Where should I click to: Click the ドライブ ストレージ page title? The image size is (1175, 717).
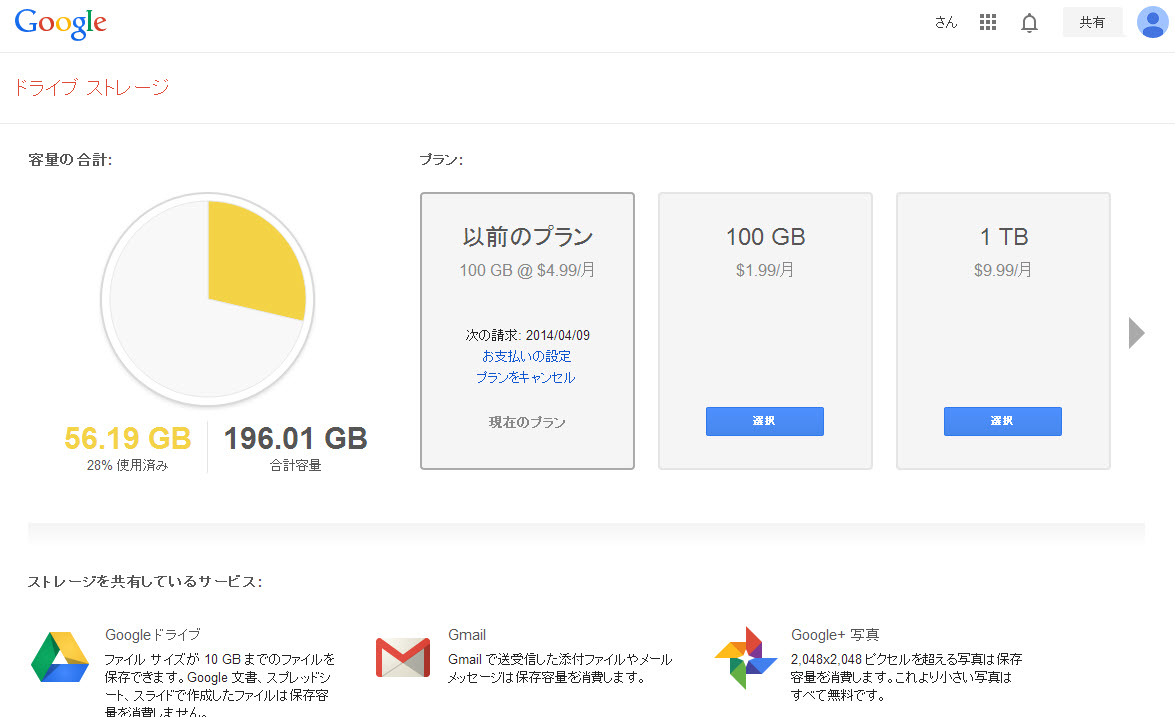tap(91, 88)
